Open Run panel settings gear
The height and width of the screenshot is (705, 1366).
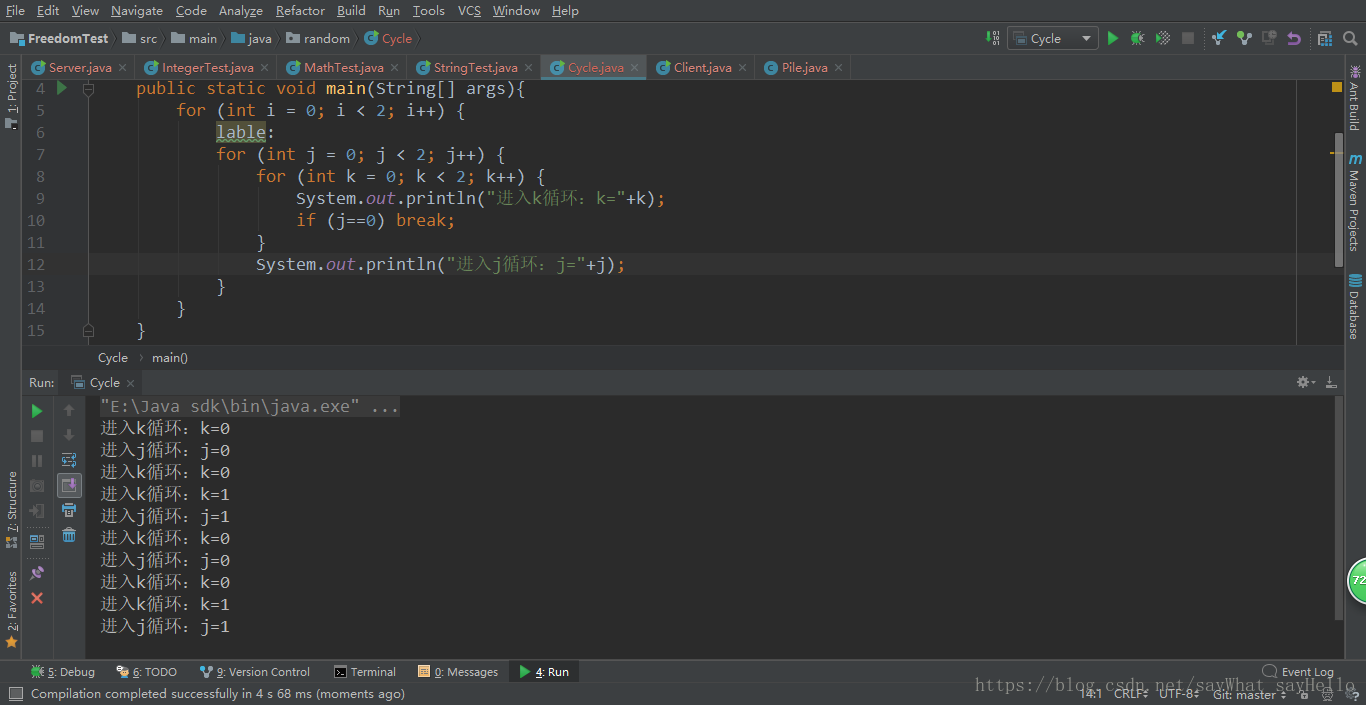click(1305, 382)
